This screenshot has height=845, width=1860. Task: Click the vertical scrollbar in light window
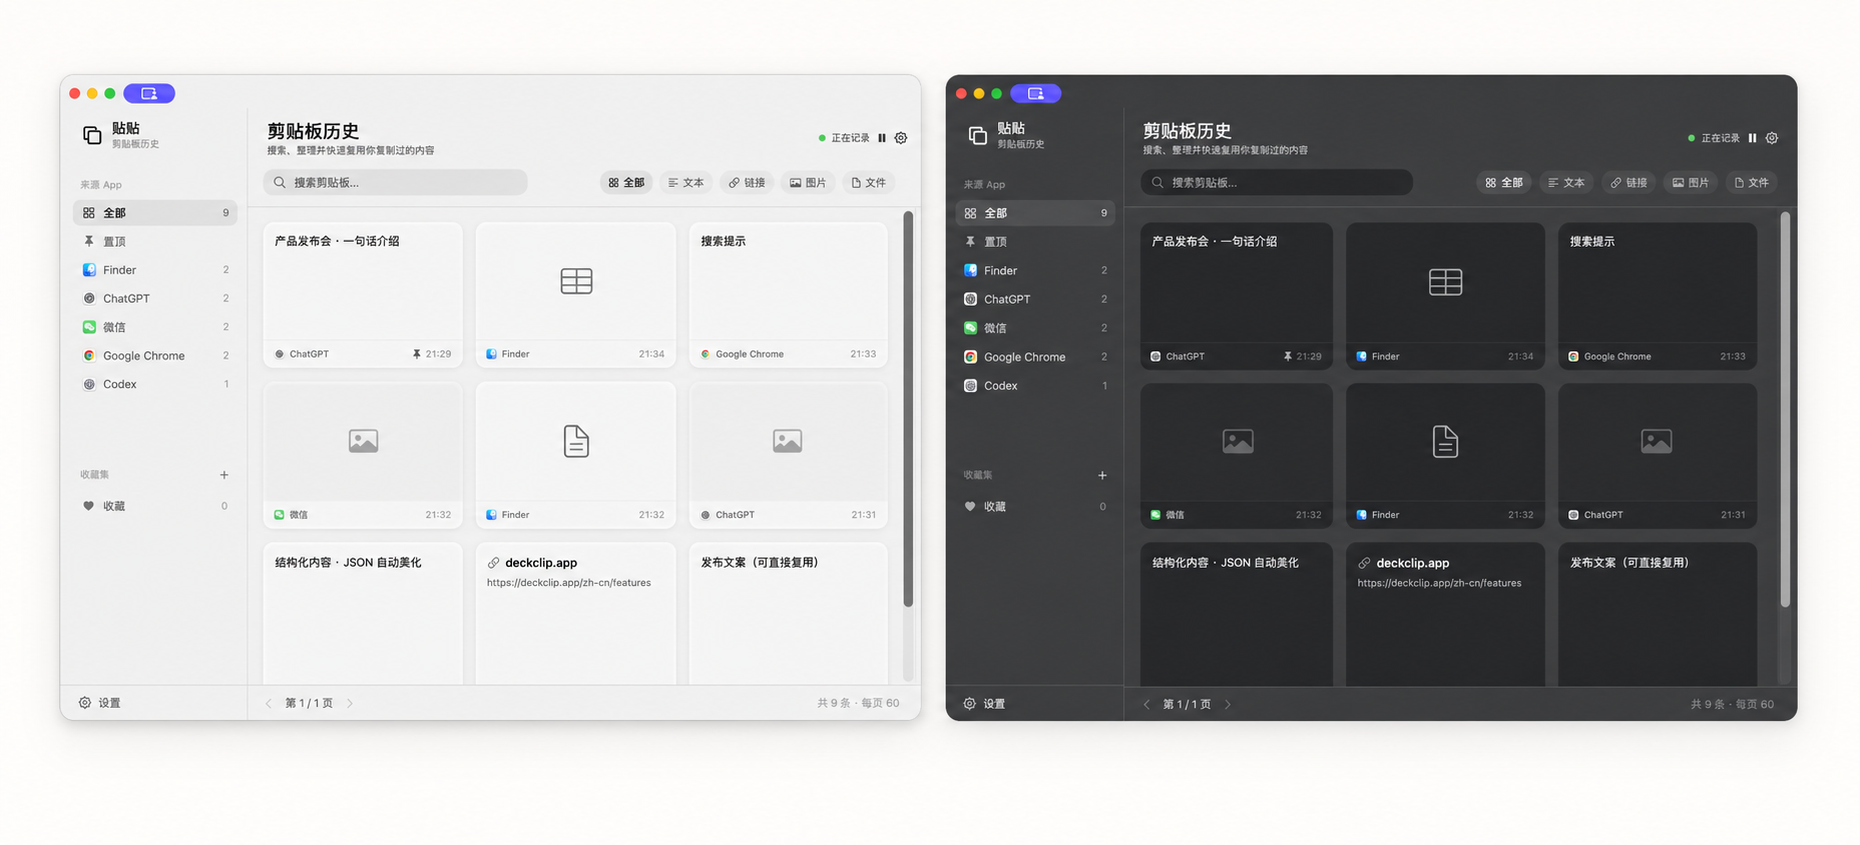908,409
